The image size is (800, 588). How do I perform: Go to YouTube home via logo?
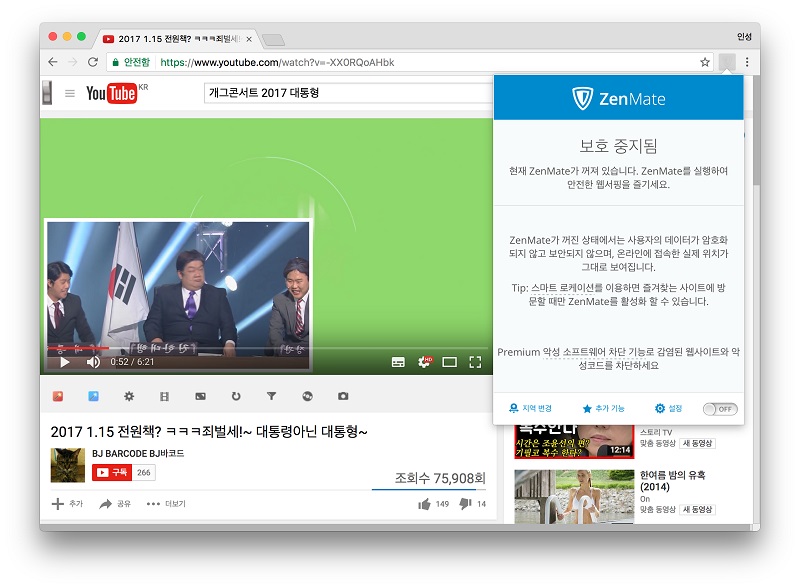[112, 93]
